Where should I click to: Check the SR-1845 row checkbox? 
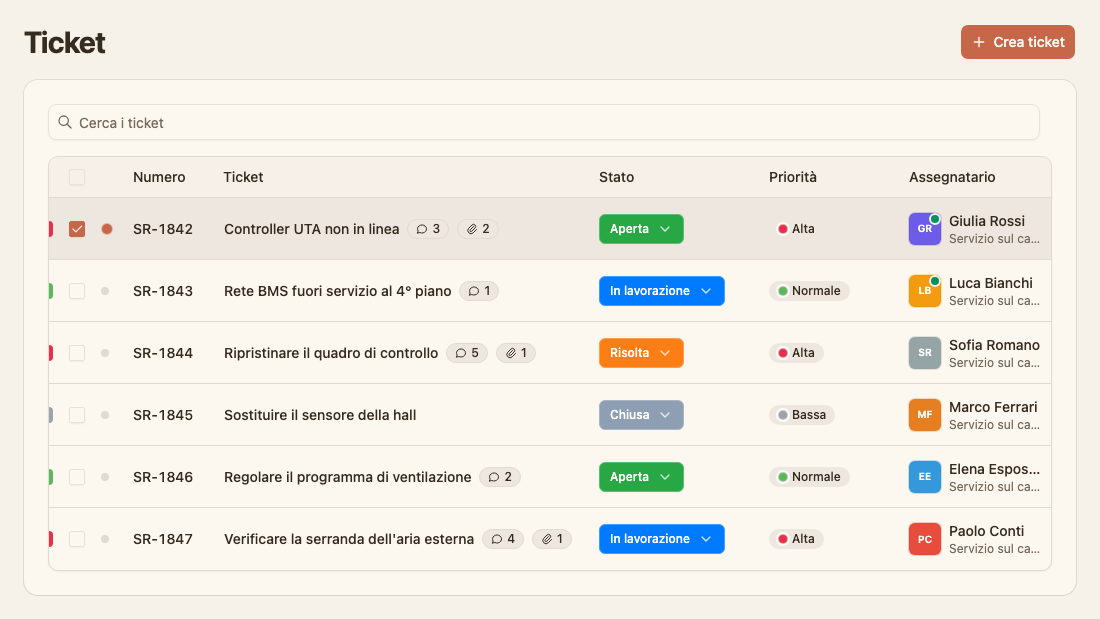pyautogui.click(x=77, y=415)
